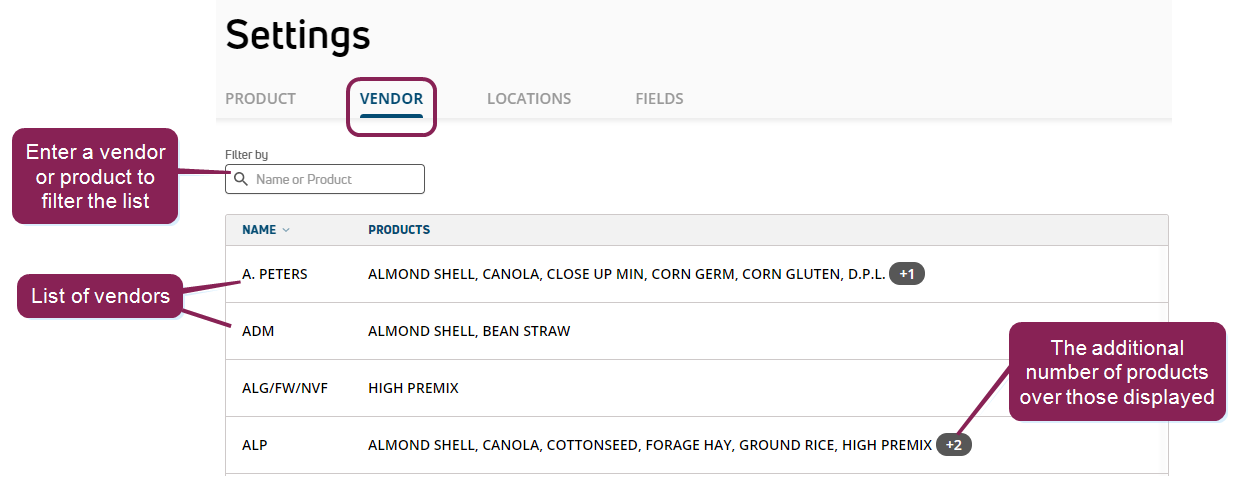
Task: Open the ADM vendor row
Action: (x=258, y=331)
